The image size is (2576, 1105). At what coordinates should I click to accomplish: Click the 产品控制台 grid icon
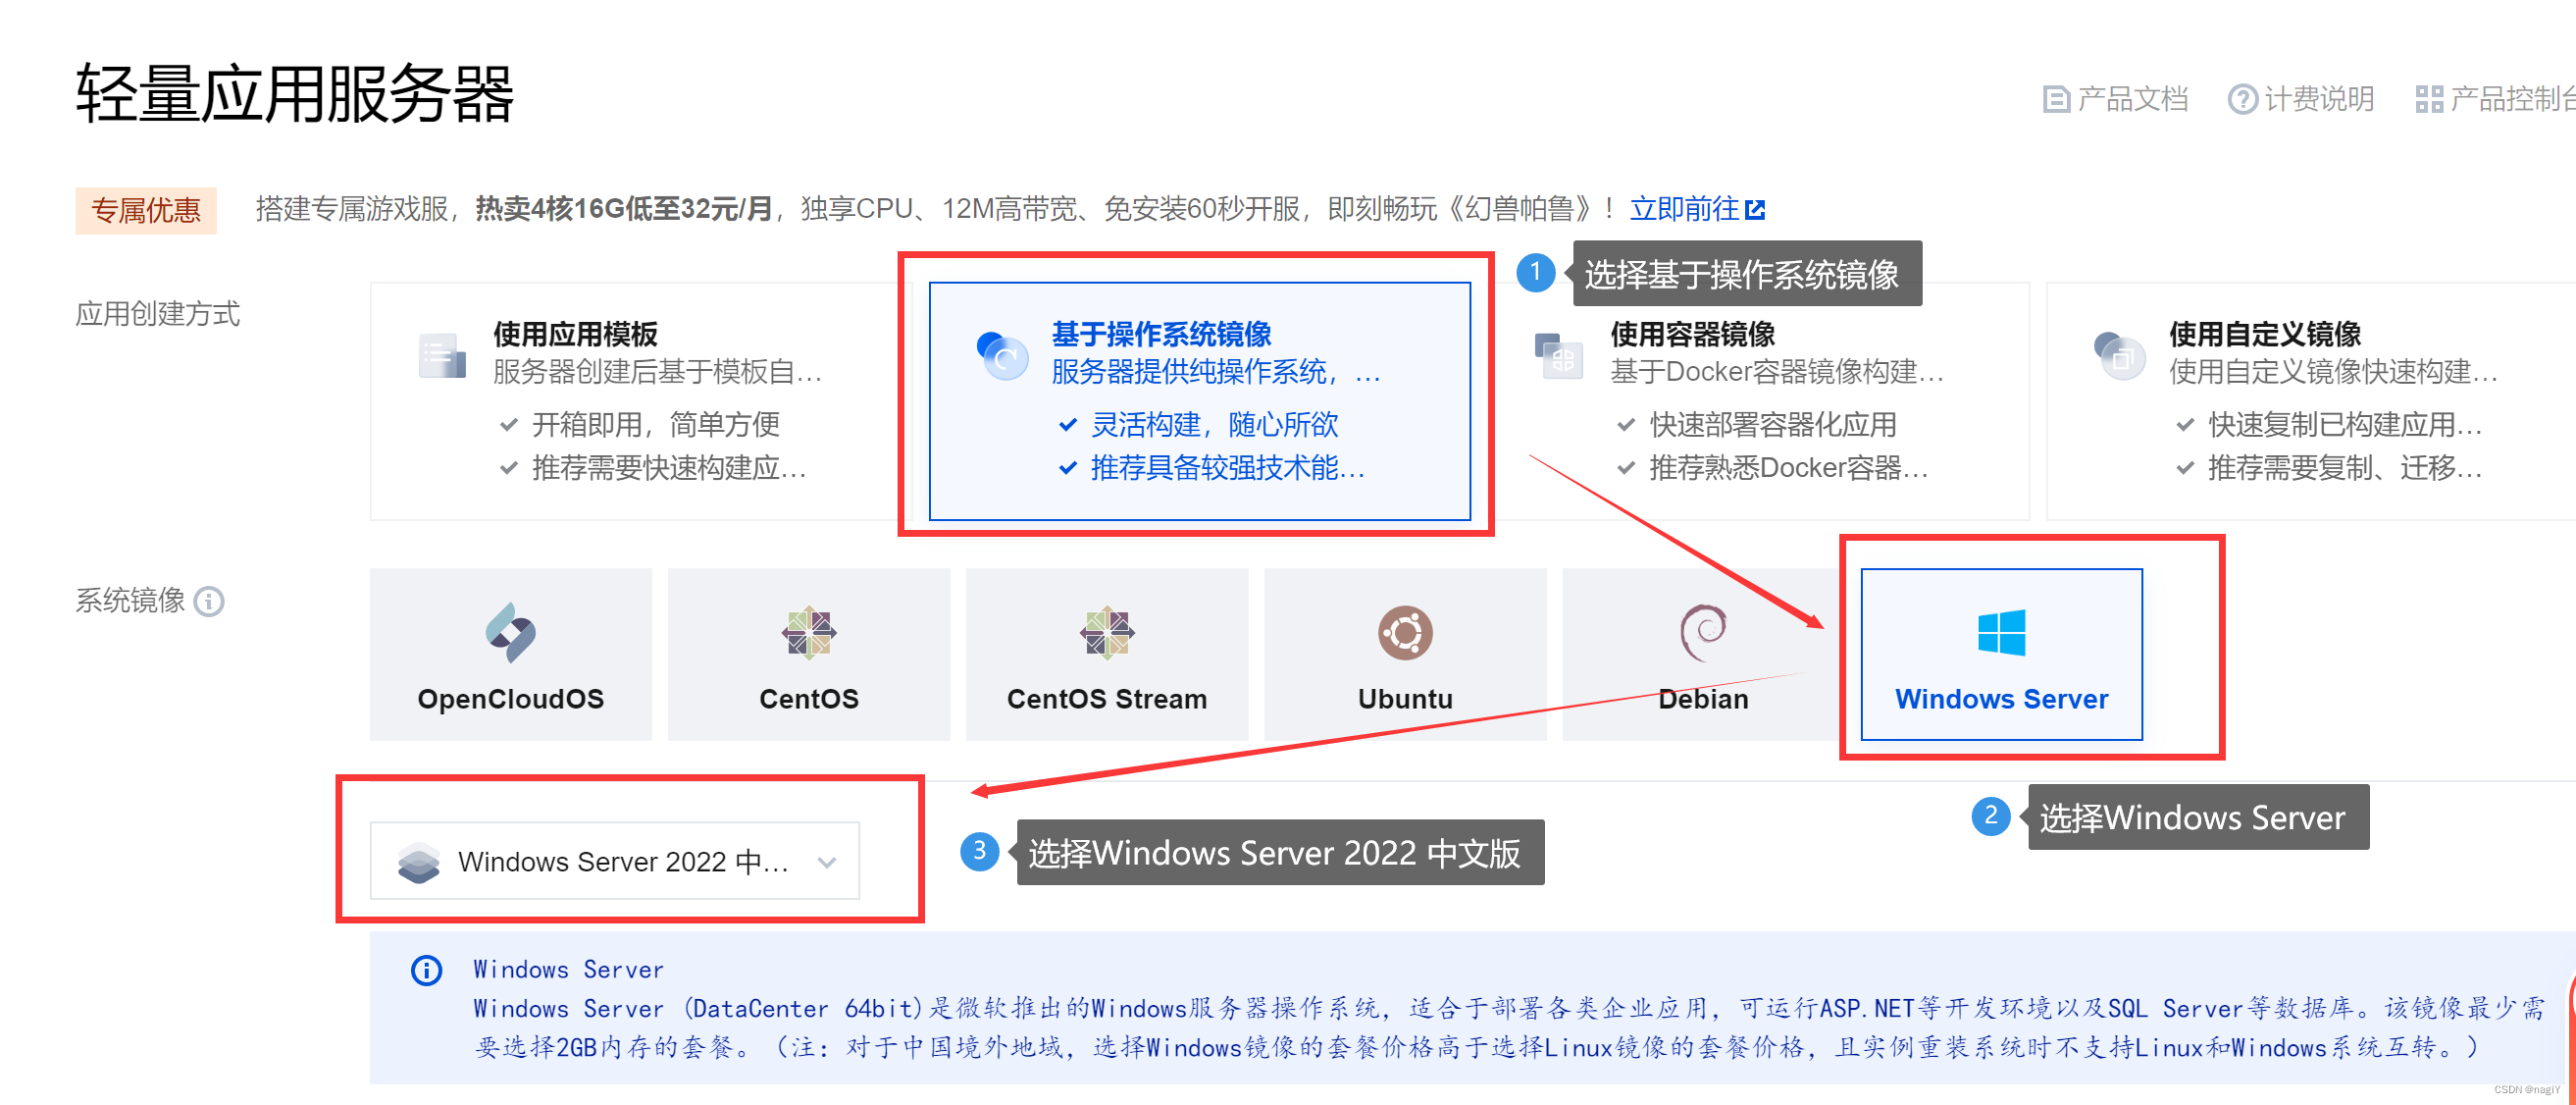click(x=2429, y=99)
